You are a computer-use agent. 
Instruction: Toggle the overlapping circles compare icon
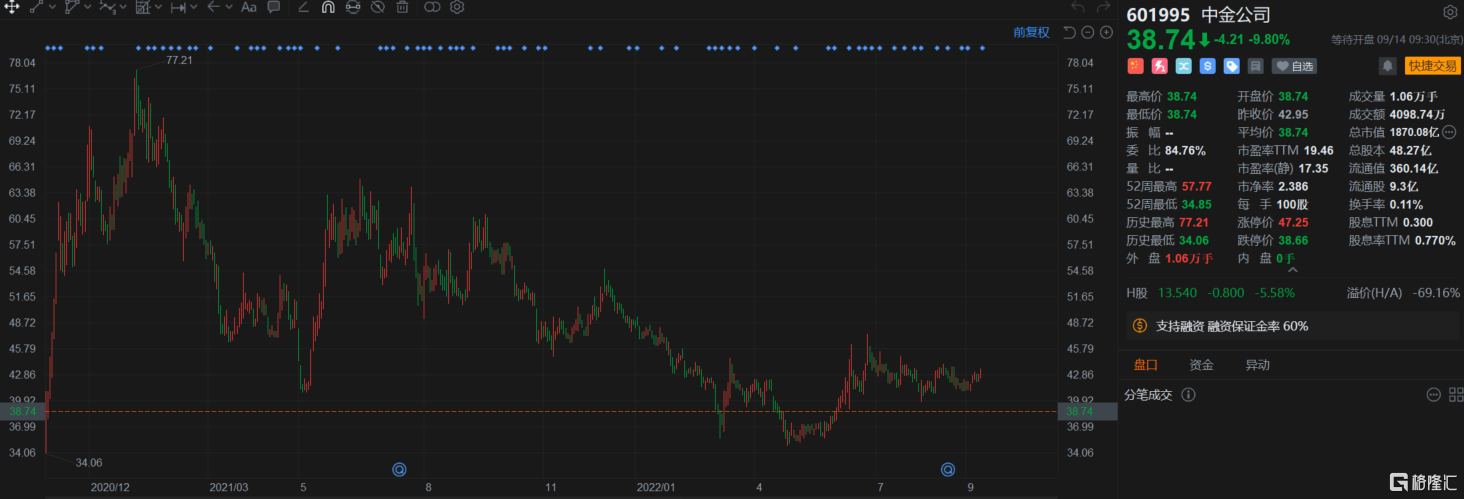point(432,7)
